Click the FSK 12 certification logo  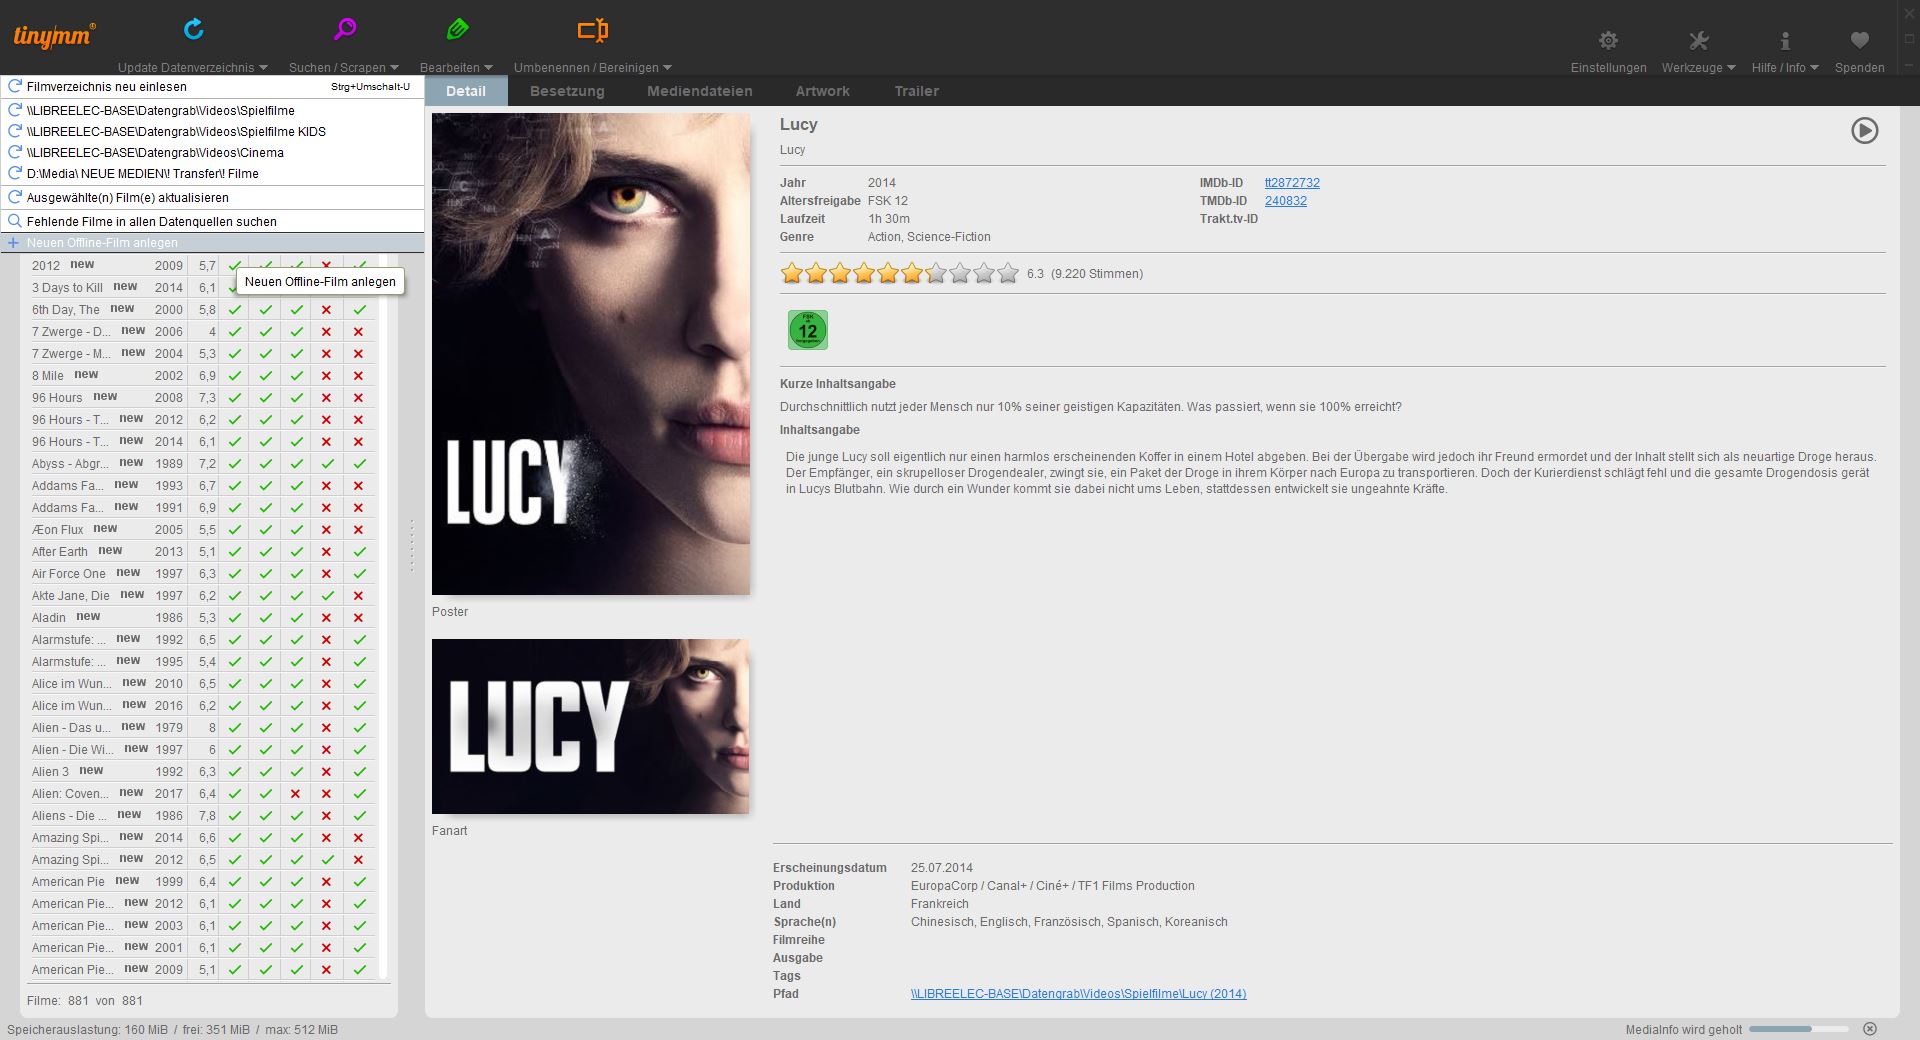808,330
